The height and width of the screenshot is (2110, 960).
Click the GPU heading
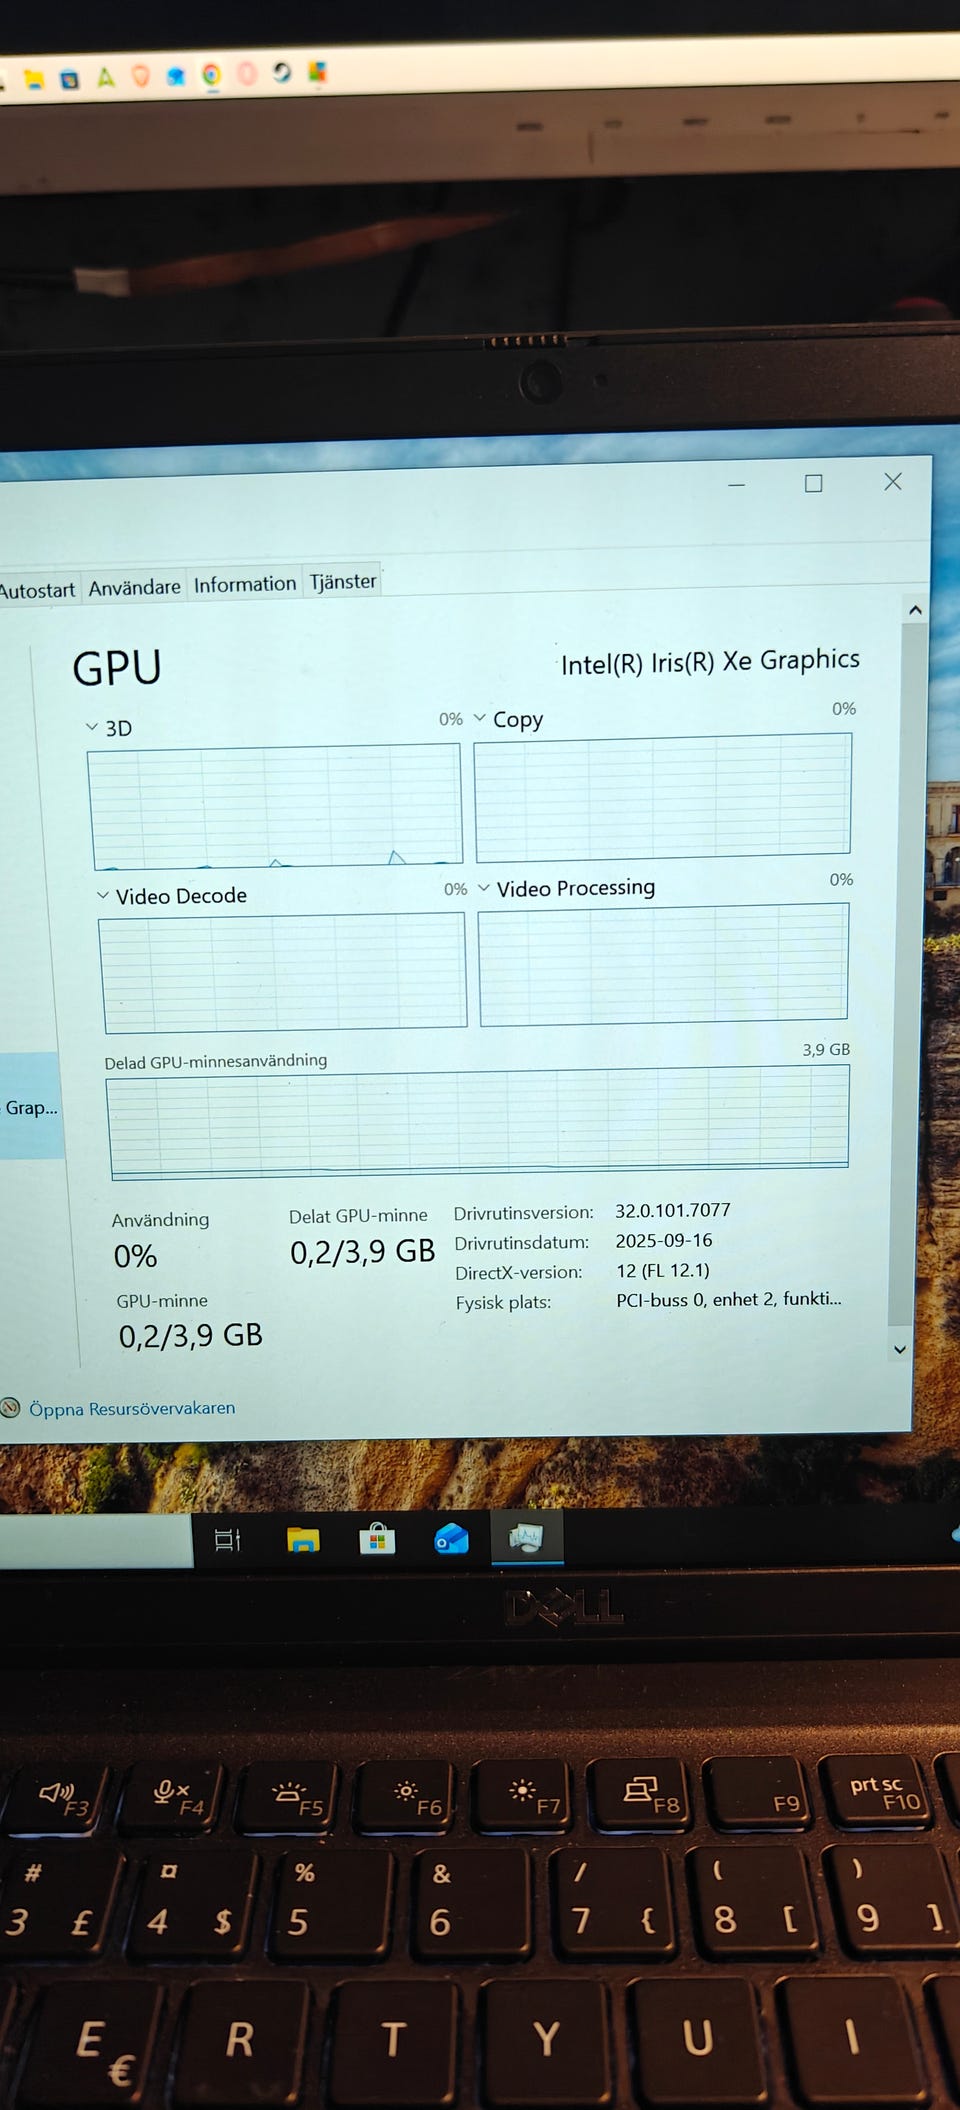click(x=117, y=668)
